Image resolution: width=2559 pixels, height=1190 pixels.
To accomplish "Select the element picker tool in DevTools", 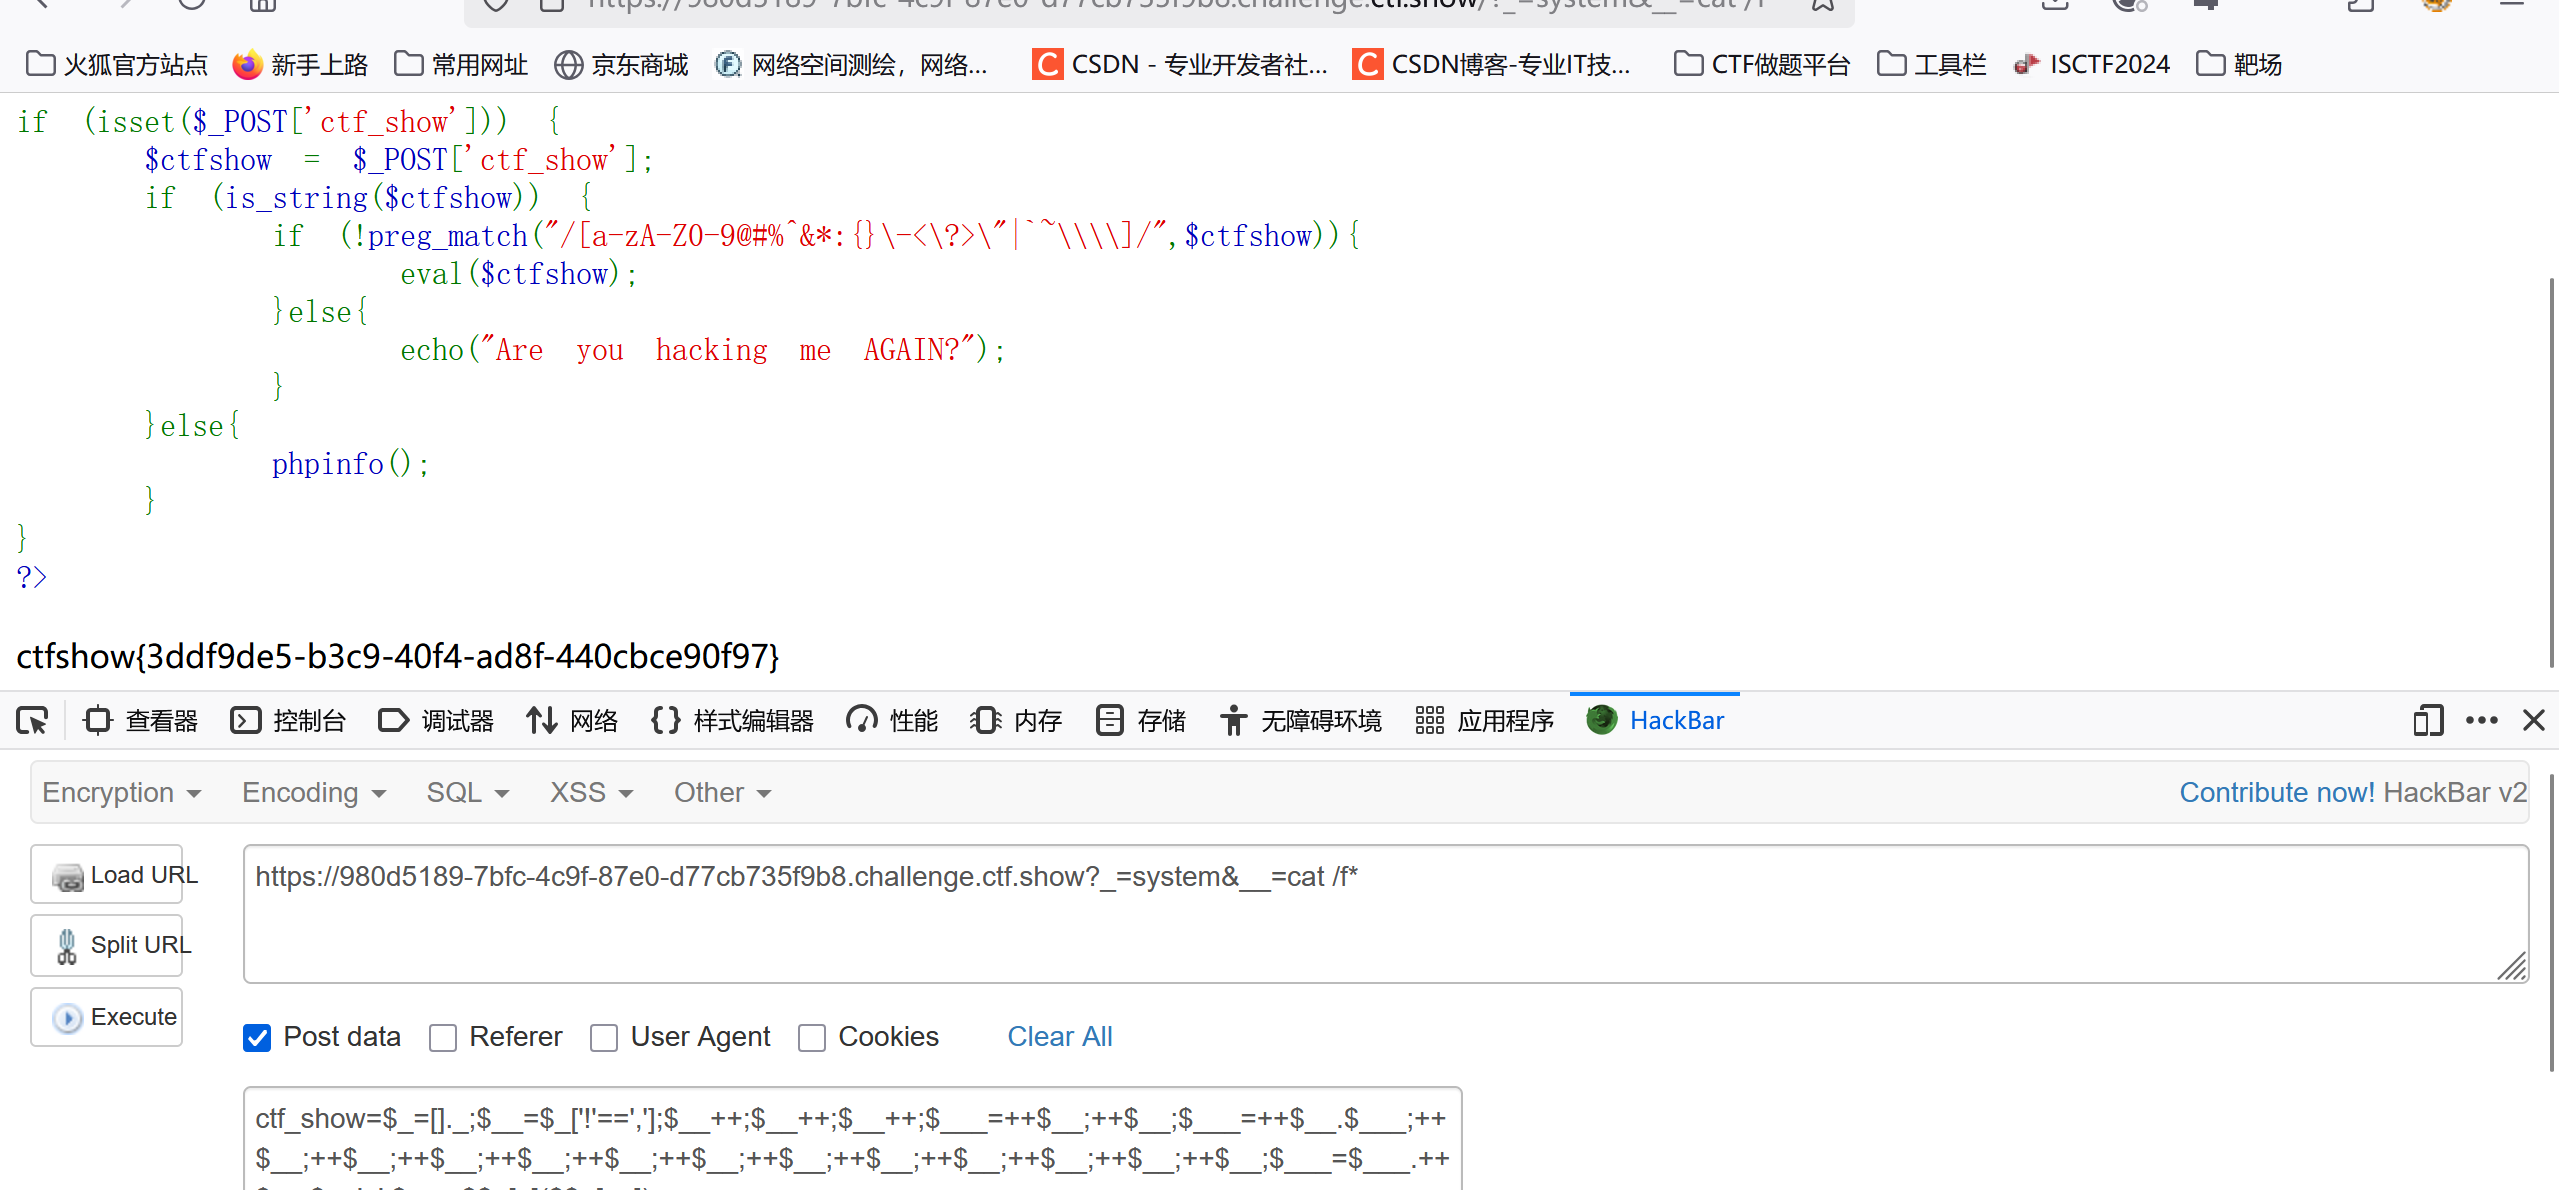I will (31, 720).
